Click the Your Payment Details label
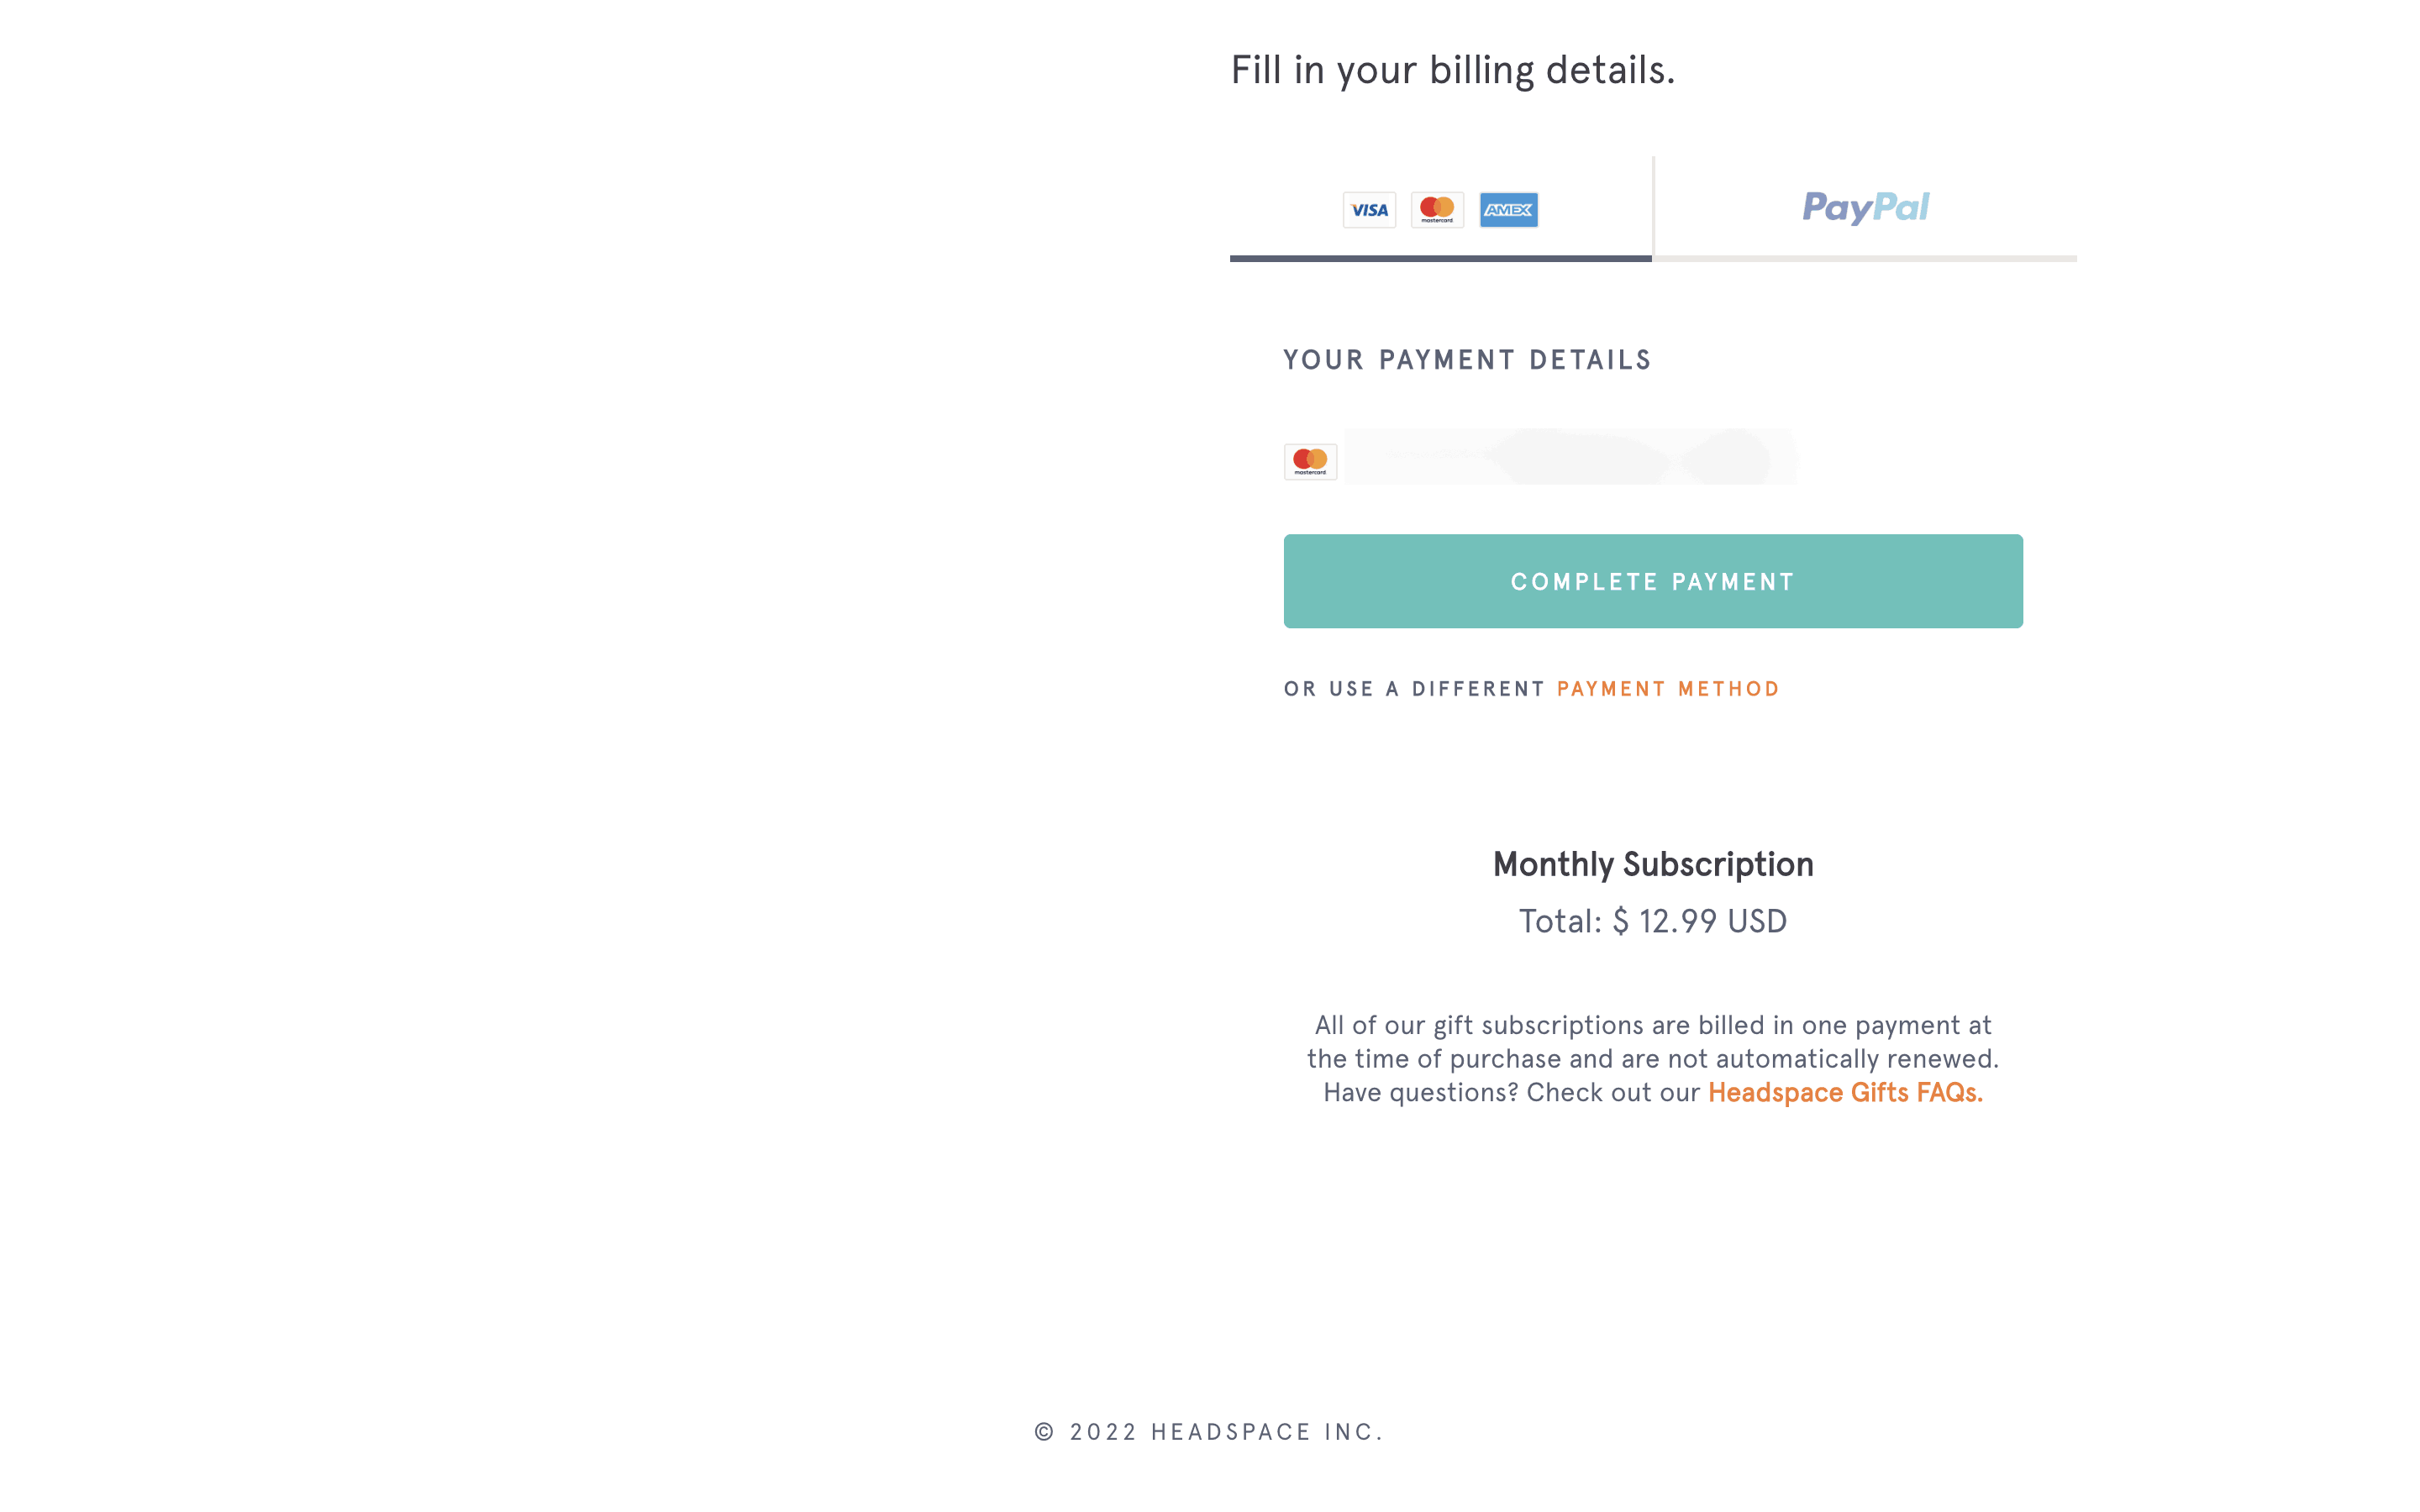 click(x=1467, y=360)
